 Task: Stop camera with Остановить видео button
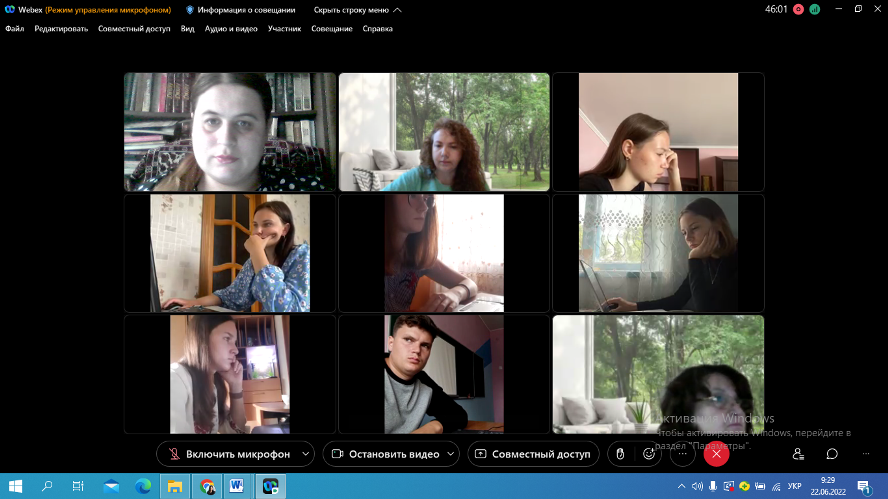coord(385,454)
